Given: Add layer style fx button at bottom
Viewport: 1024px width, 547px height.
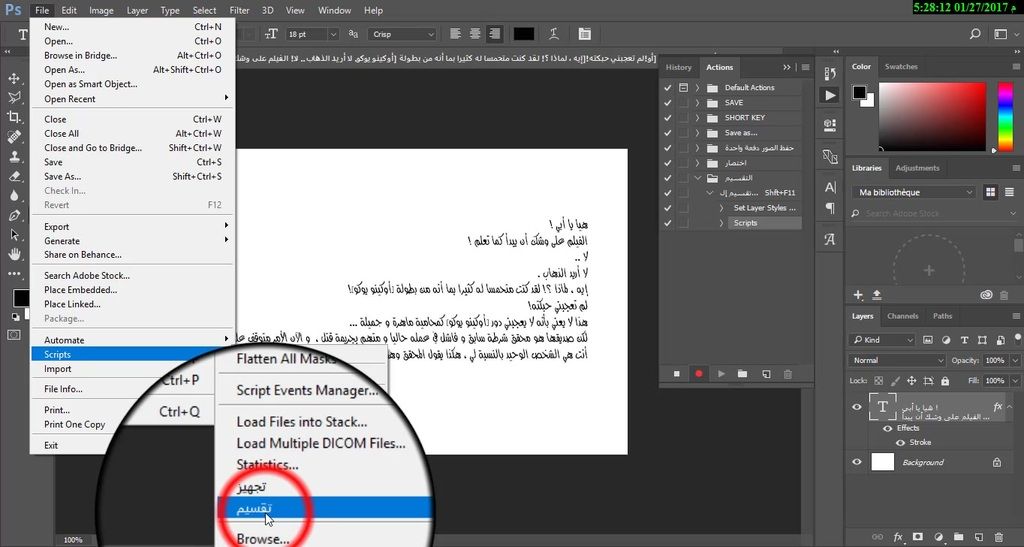Looking at the screenshot, I should click(898, 537).
